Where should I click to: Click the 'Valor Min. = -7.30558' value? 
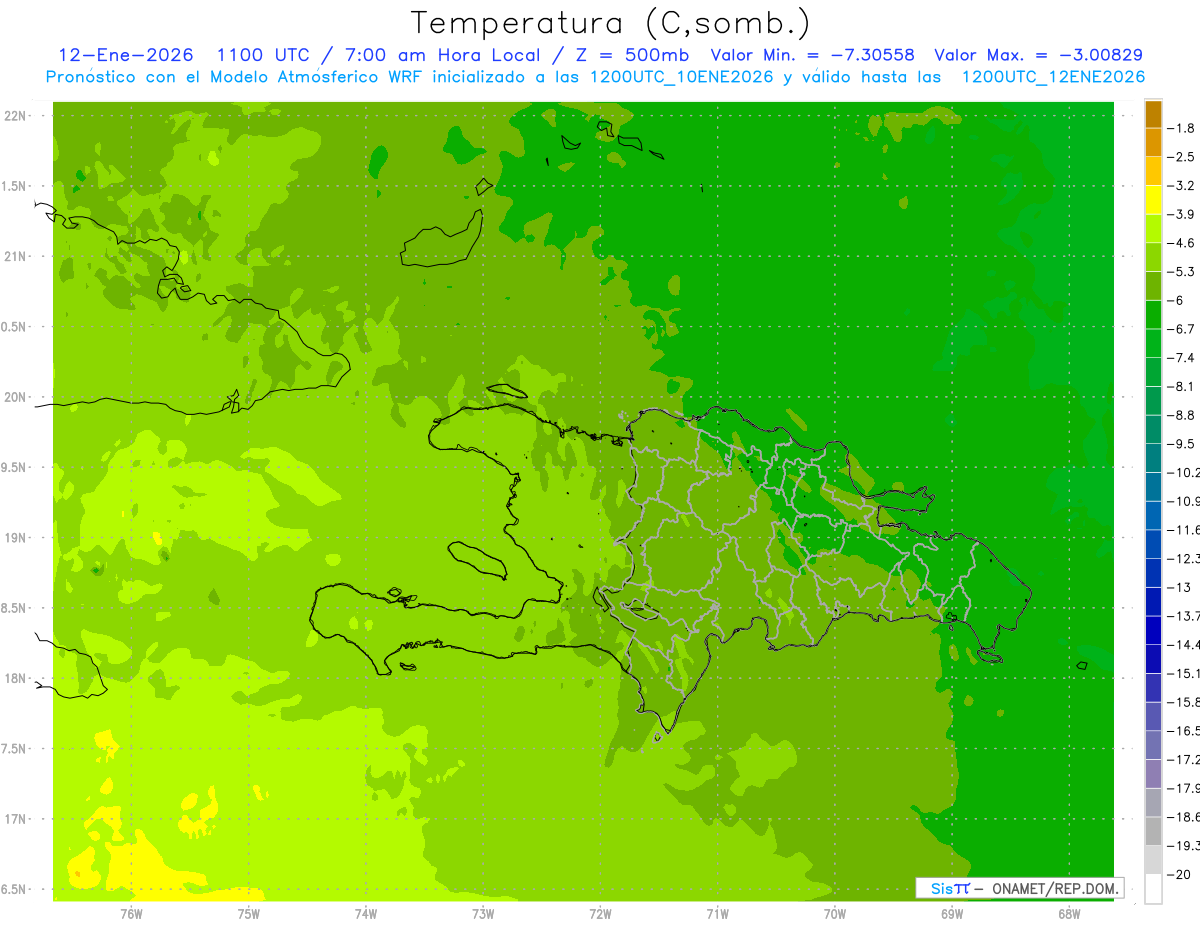tap(812, 55)
